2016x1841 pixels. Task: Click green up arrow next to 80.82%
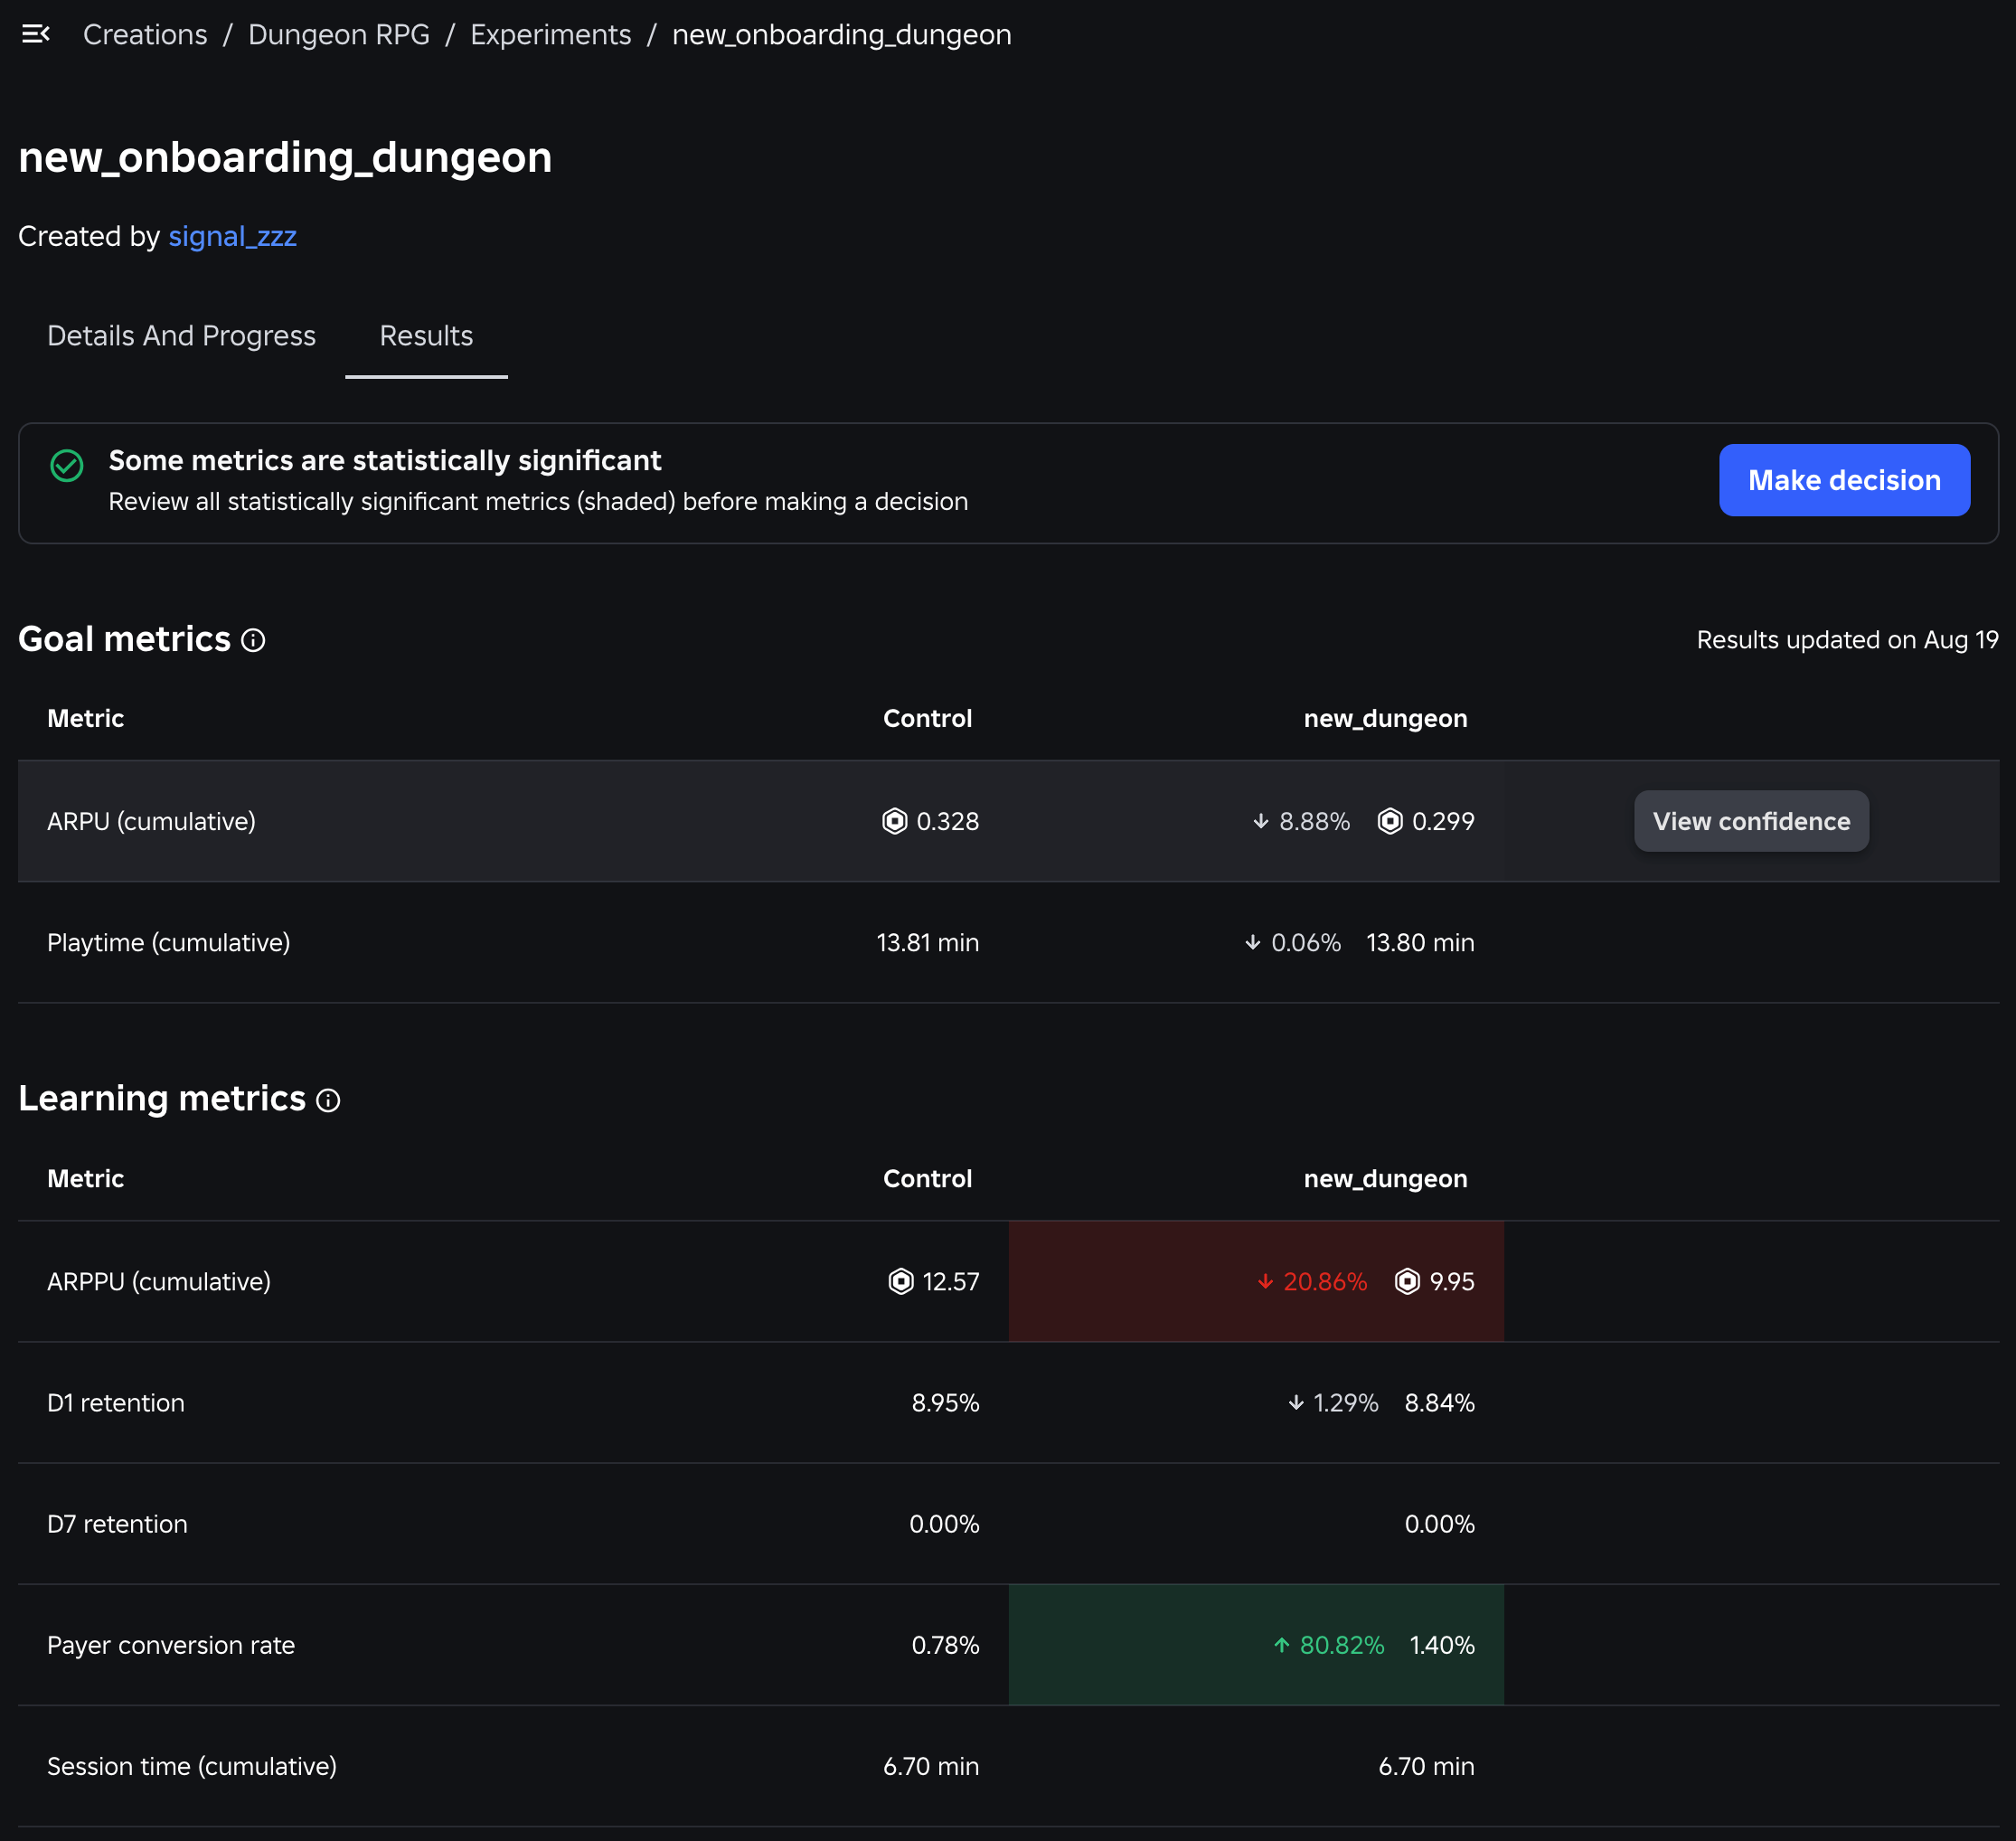coord(1281,1645)
